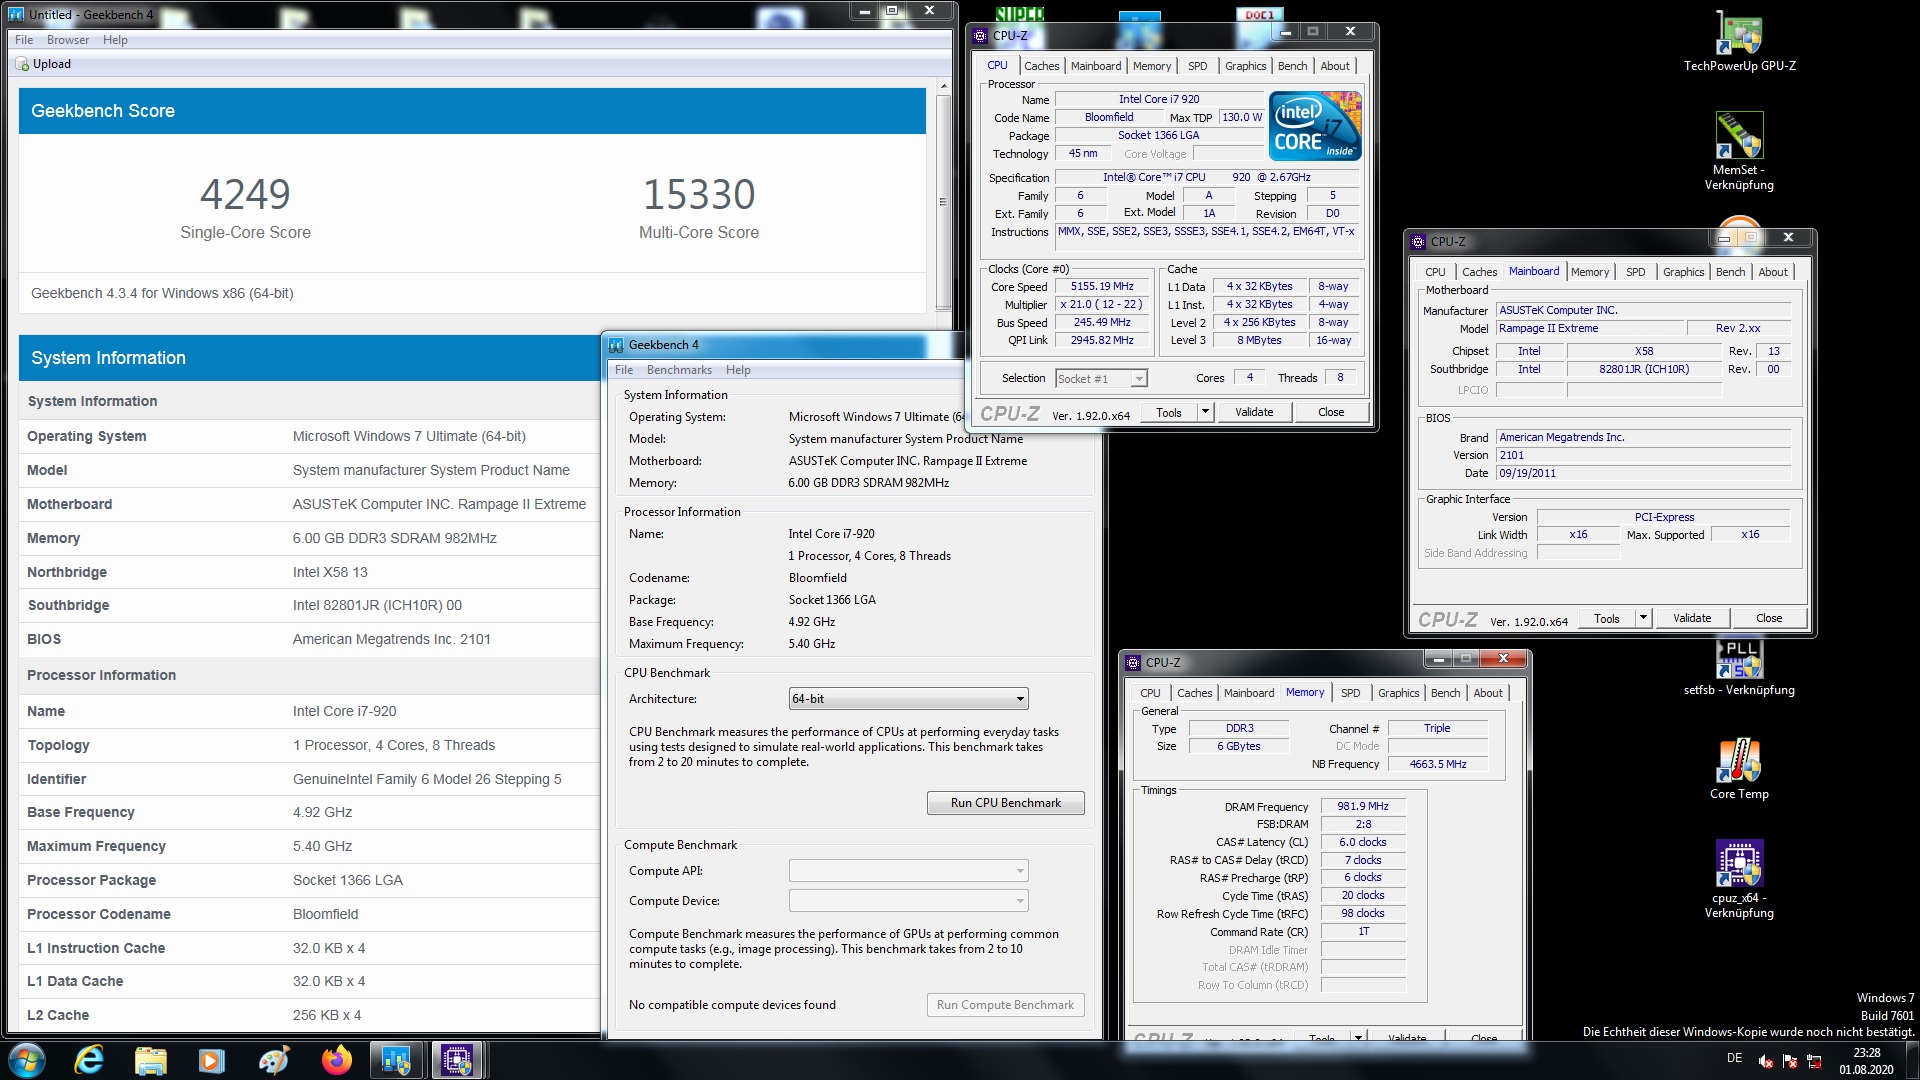Click the single-core score 4249

pyautogui.click(x=245, y=194)
